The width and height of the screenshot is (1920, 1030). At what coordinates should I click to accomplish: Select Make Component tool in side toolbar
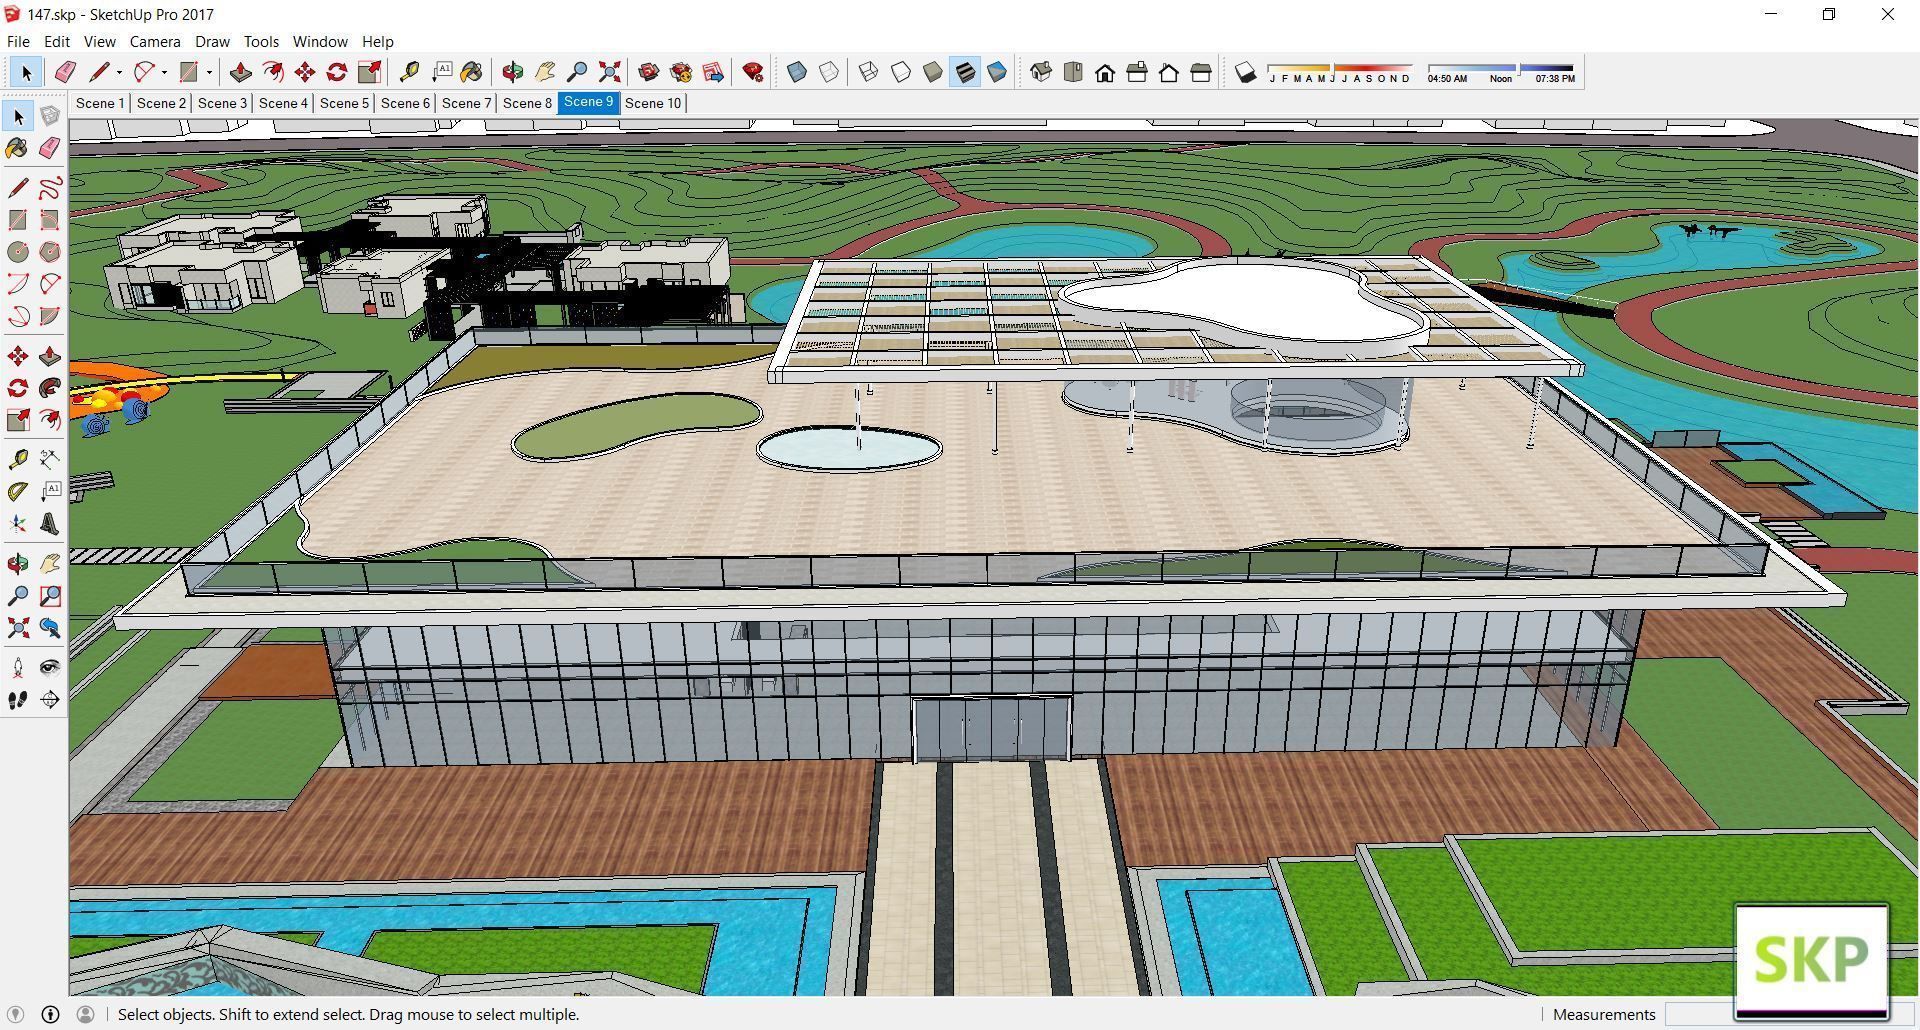[50, 116]
